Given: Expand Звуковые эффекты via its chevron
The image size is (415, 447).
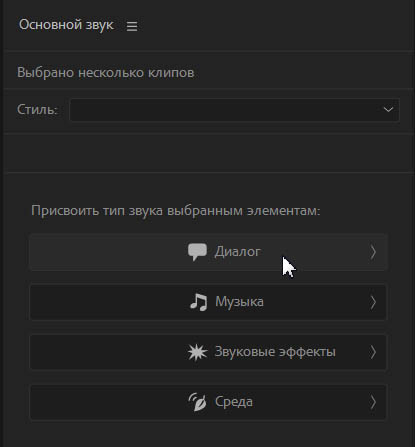Looking at the screenshot, I should [x=373, y=352].
